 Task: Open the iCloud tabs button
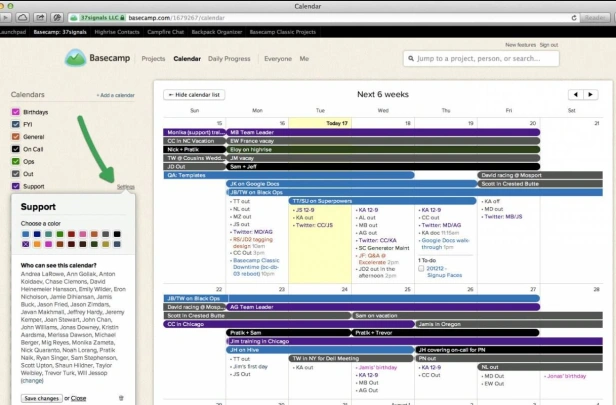tap(23, 18)
